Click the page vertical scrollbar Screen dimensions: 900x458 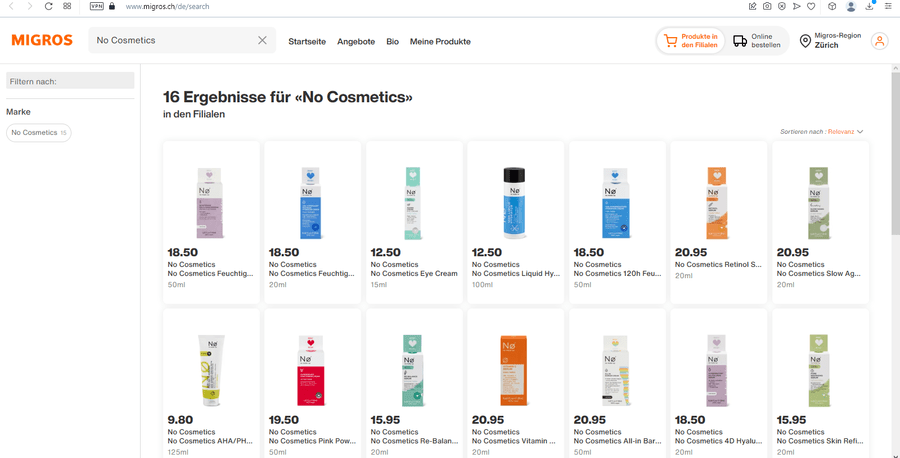[x=895, y=153]
